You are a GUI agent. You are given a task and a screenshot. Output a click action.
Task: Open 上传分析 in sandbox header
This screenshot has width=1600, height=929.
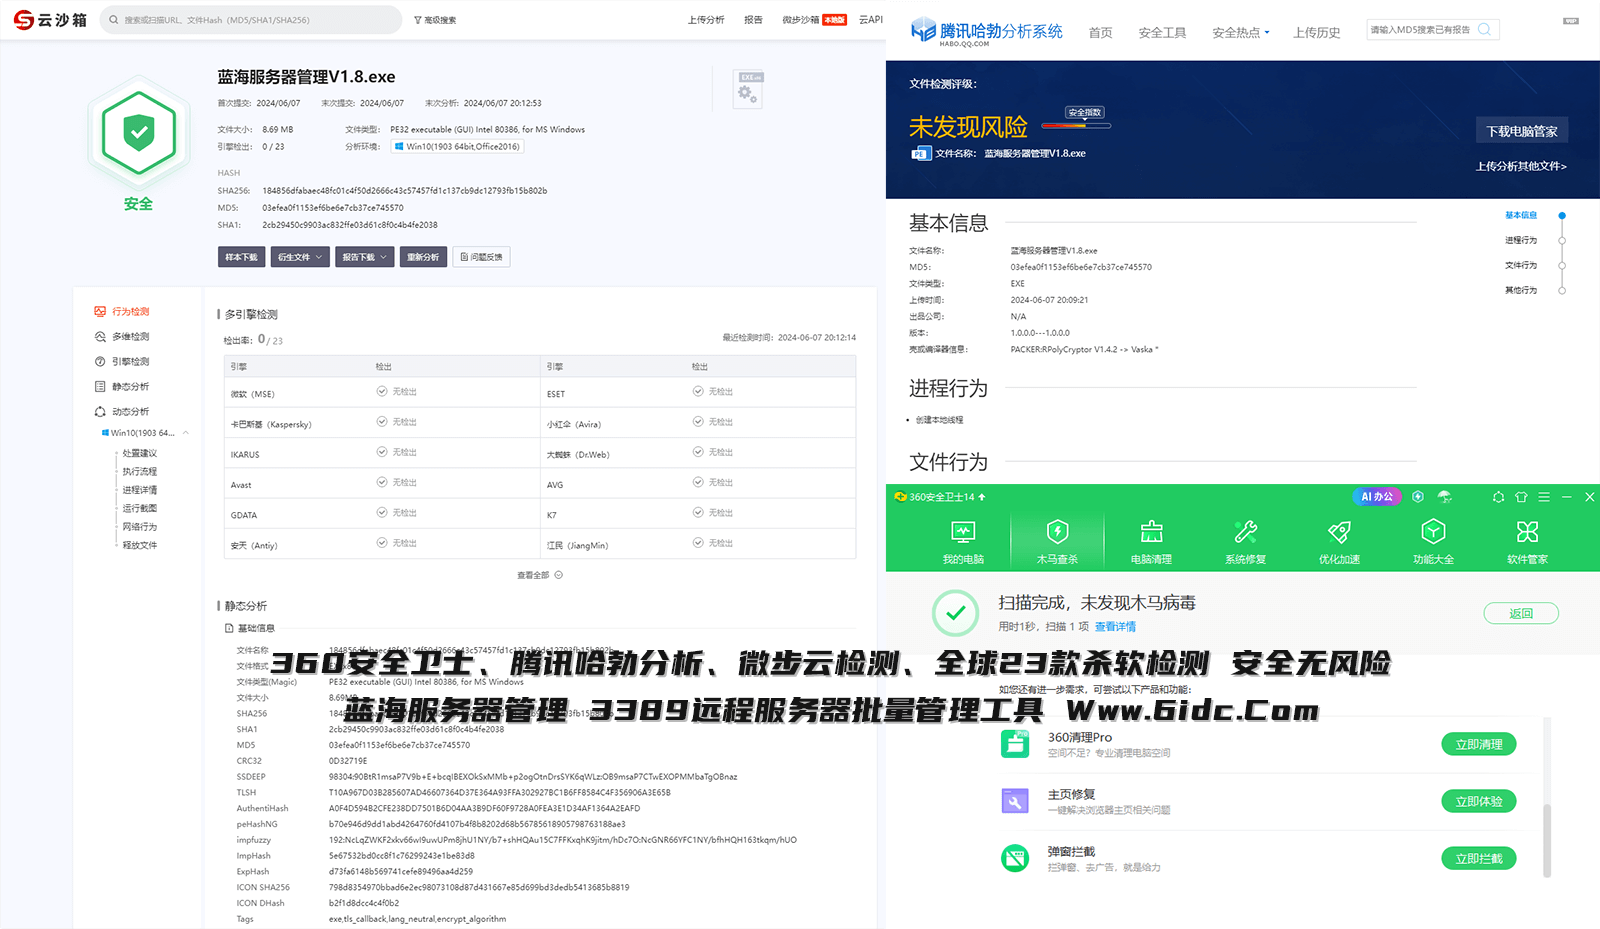(x=706, y=20)
